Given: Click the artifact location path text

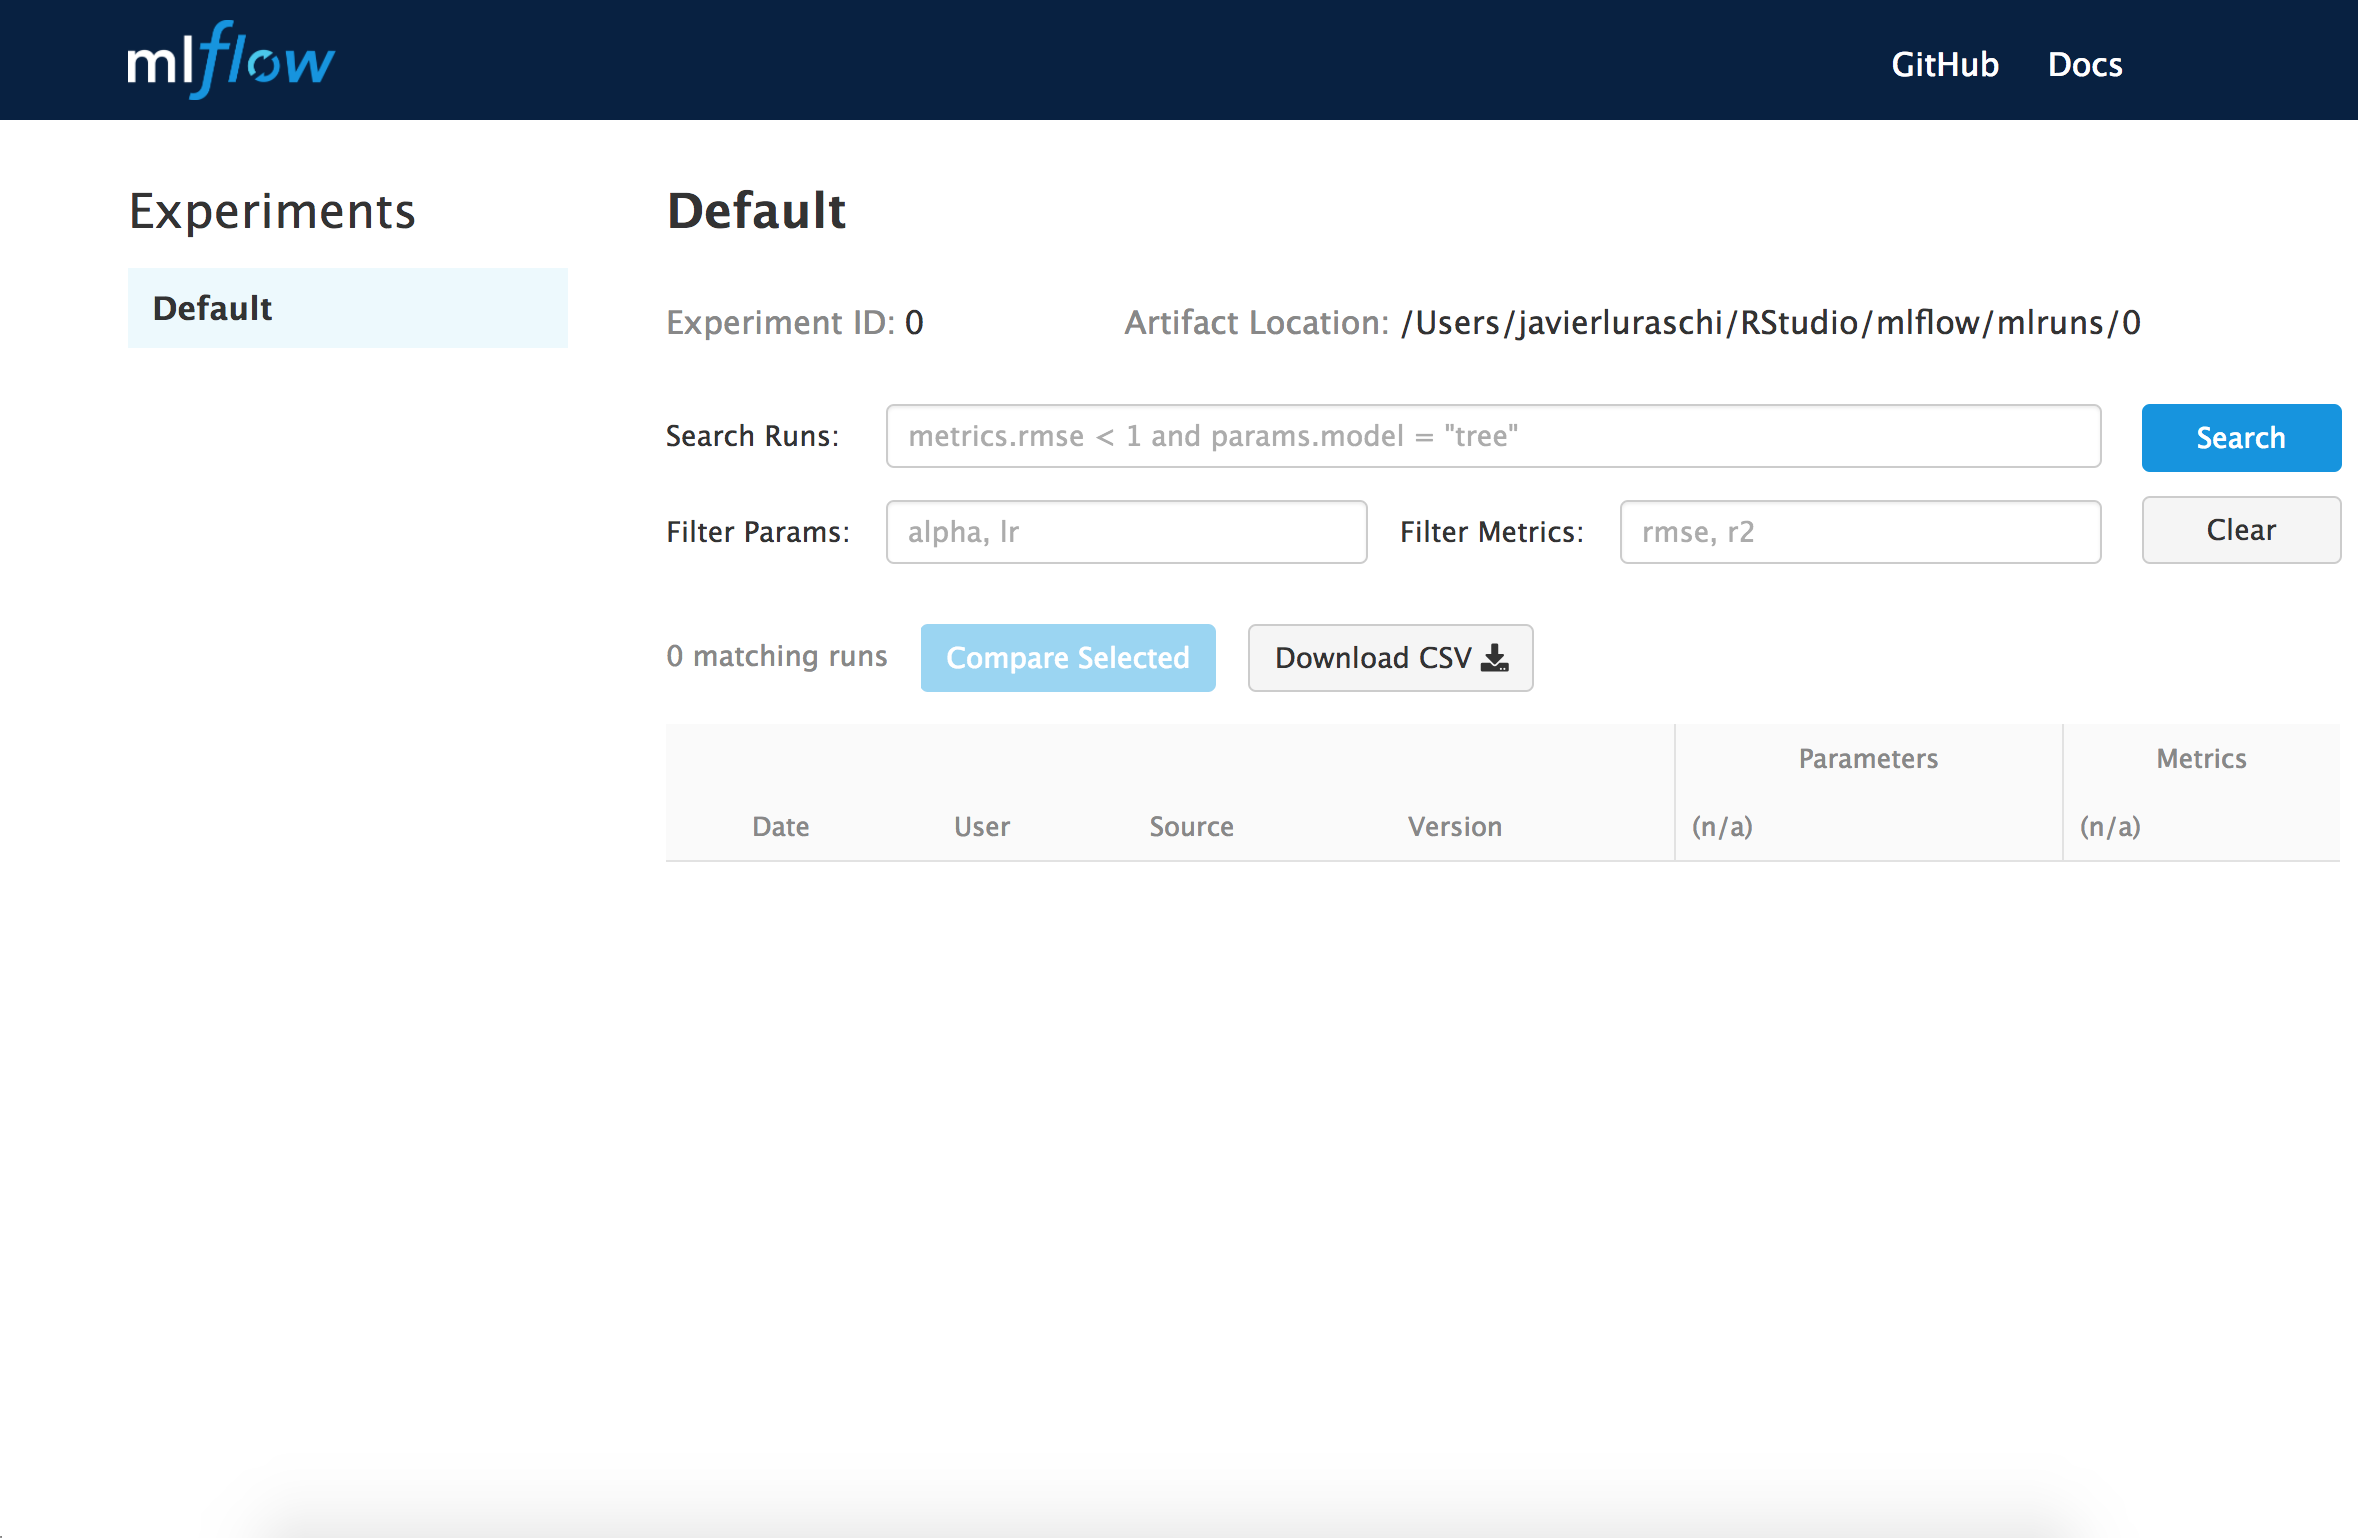Looking at the screenshot, I should 1770,323.
